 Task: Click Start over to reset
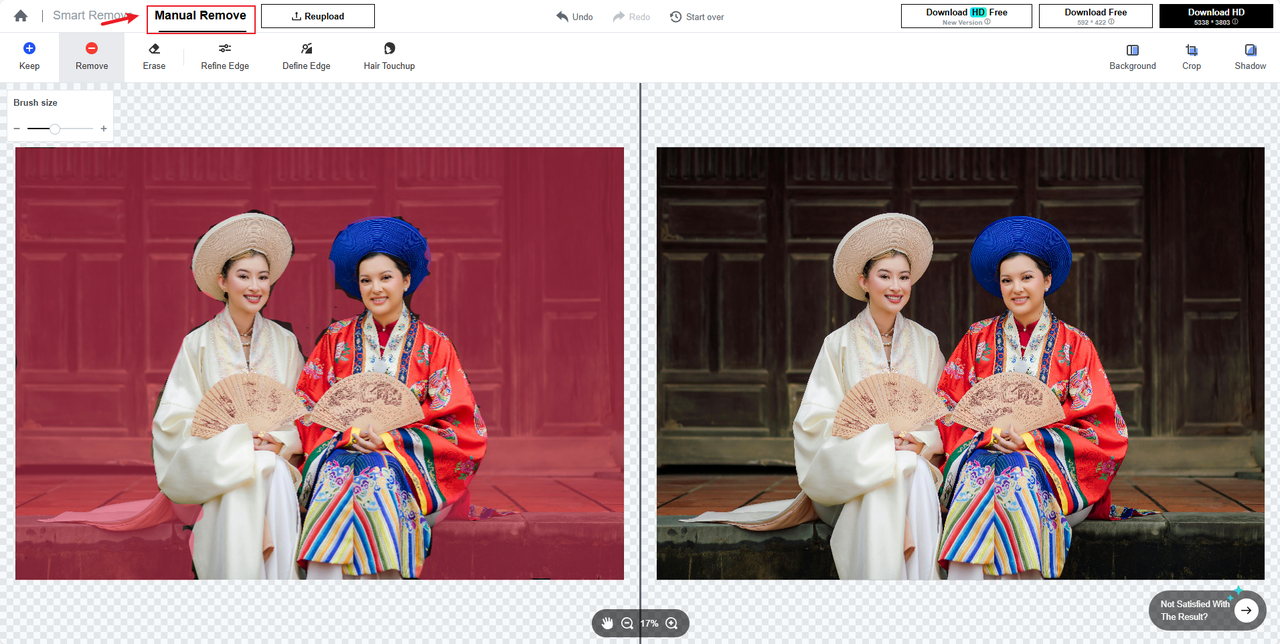697,17
